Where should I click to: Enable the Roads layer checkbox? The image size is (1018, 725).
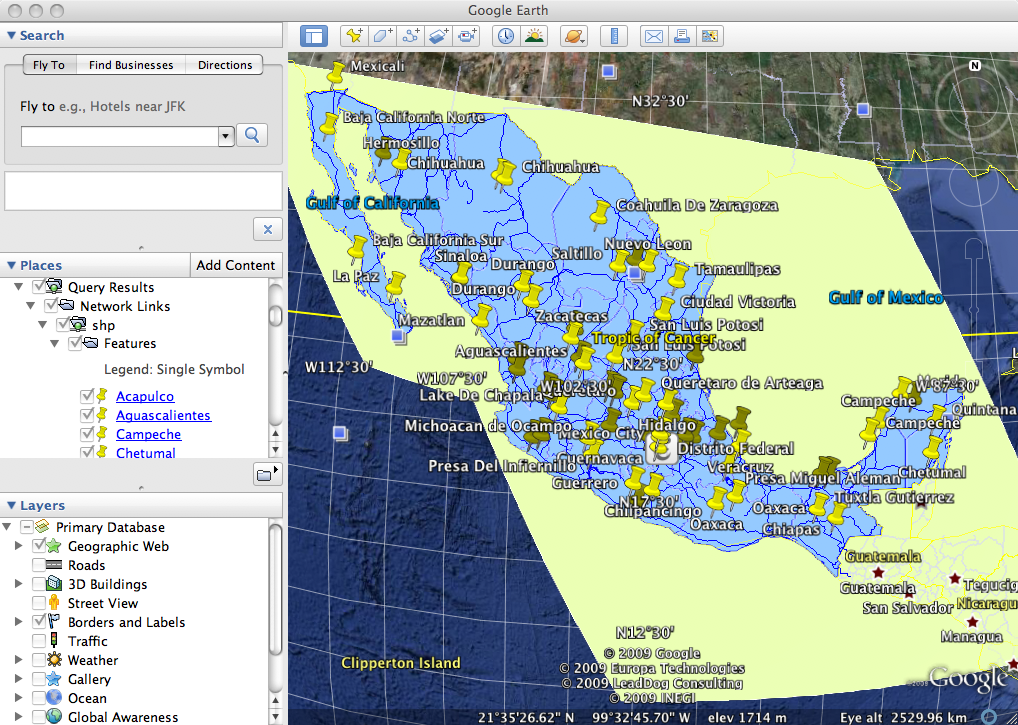[39, 566]
